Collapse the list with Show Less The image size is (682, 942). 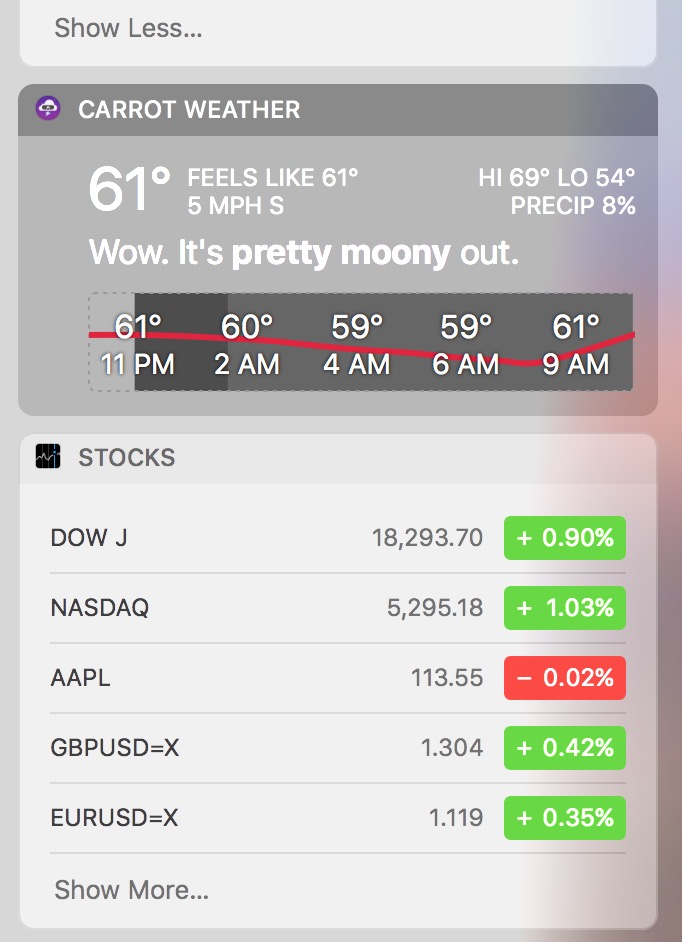point(128,28)
